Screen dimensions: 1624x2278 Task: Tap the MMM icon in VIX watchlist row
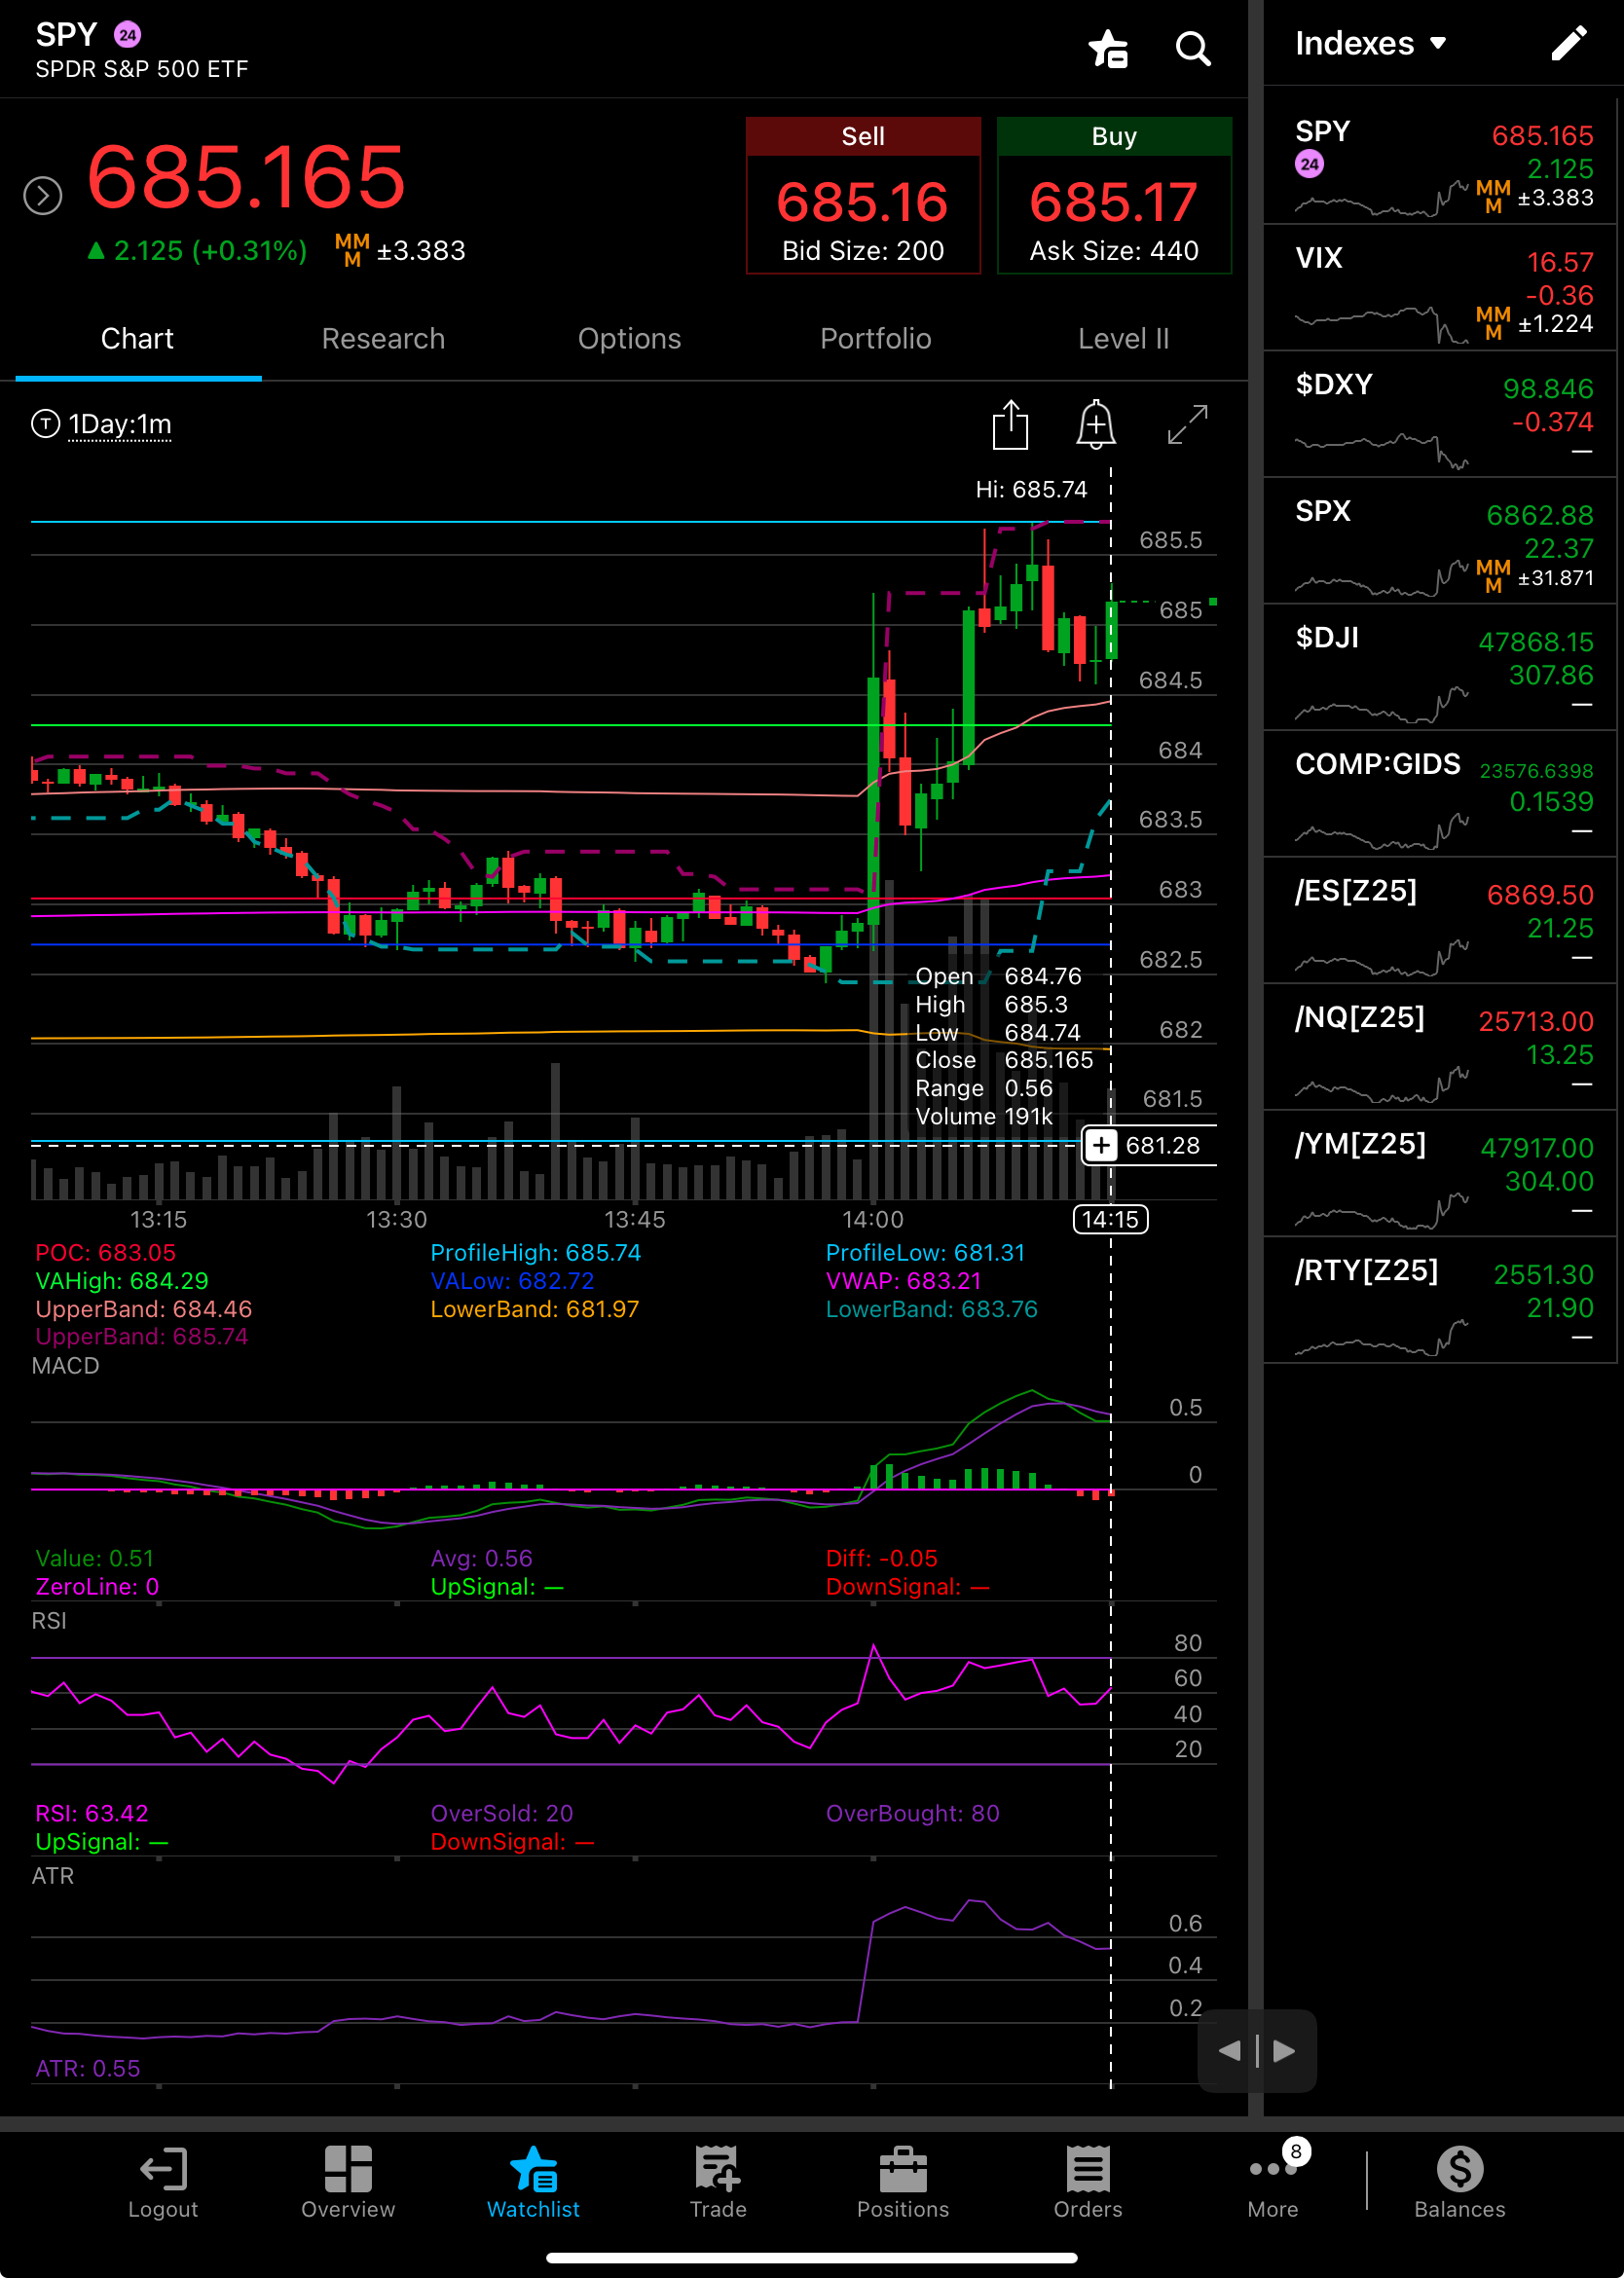[1493, 323]
